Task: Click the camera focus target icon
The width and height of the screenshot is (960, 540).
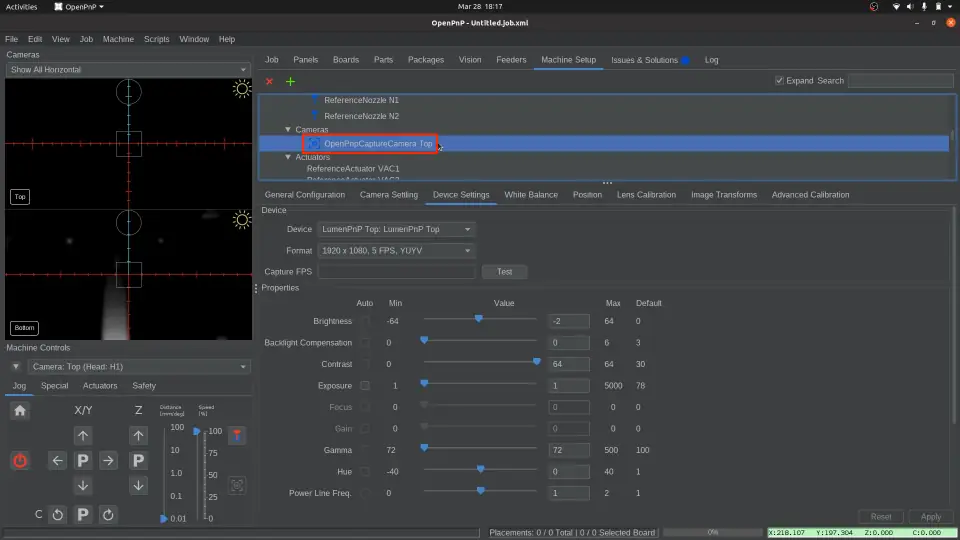Action: coord(237,485)
